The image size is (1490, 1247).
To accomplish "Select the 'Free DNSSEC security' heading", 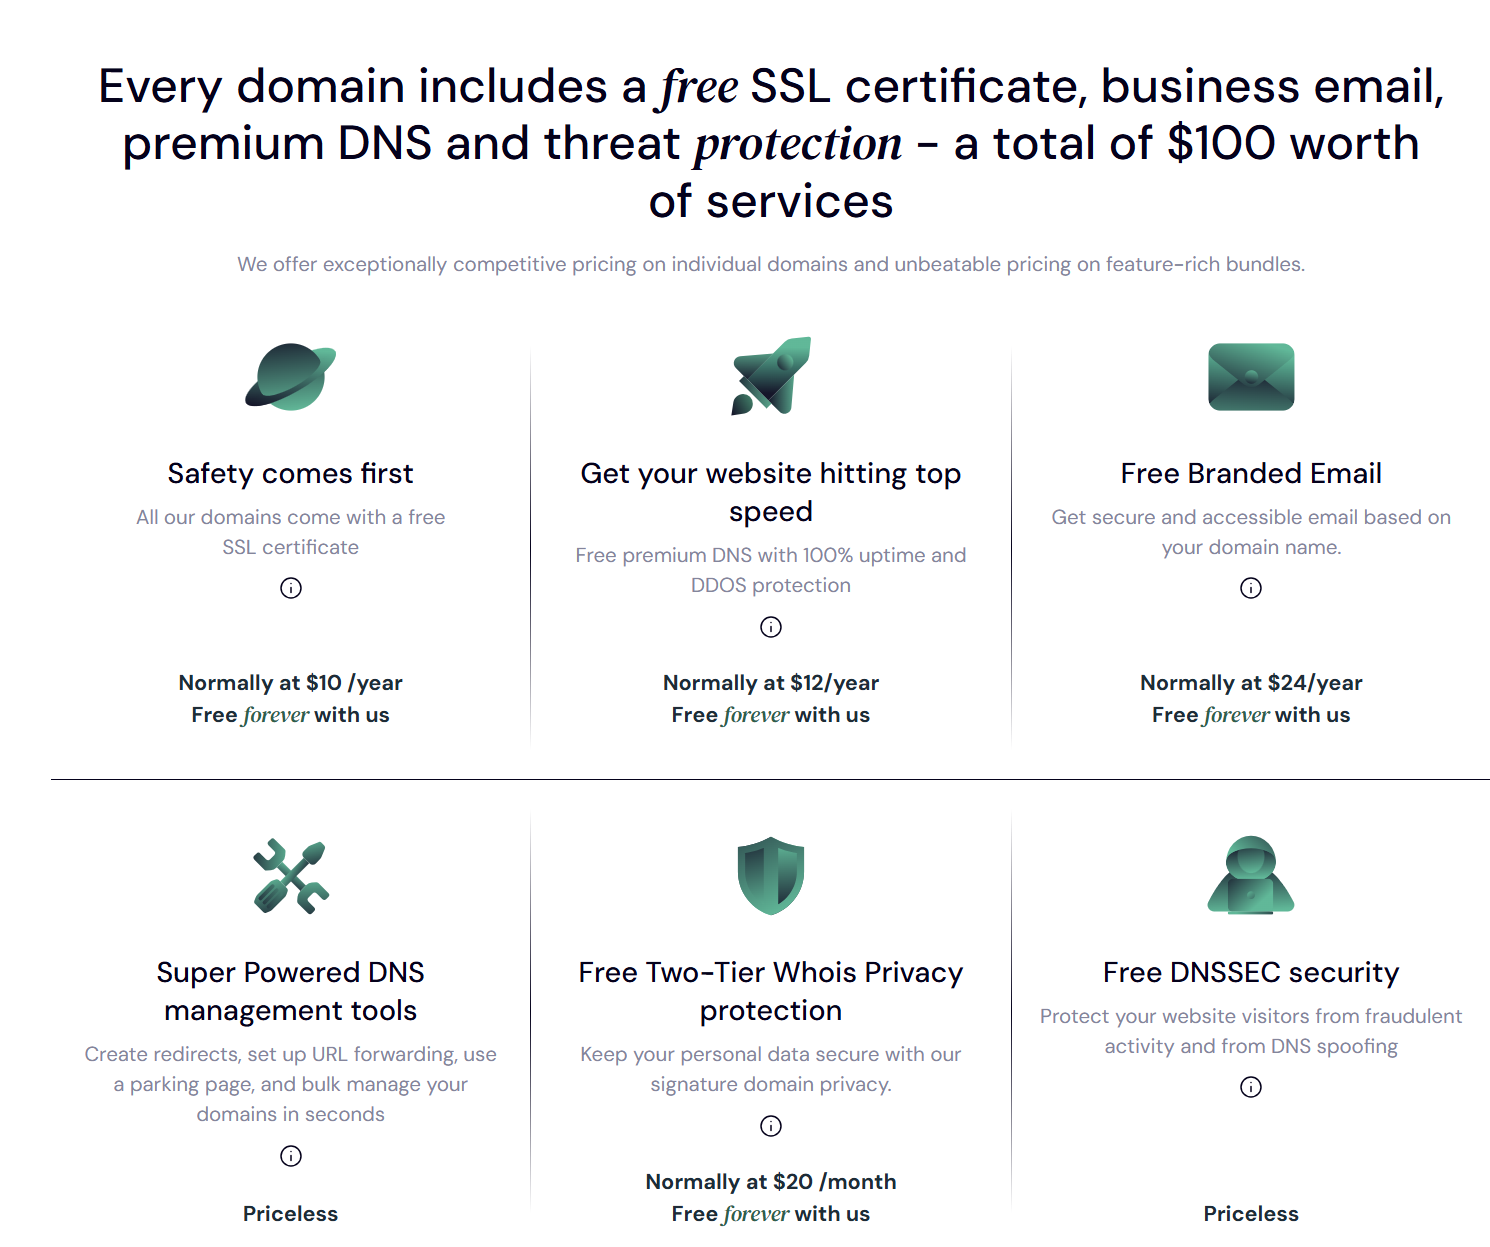I will 1251,972.
